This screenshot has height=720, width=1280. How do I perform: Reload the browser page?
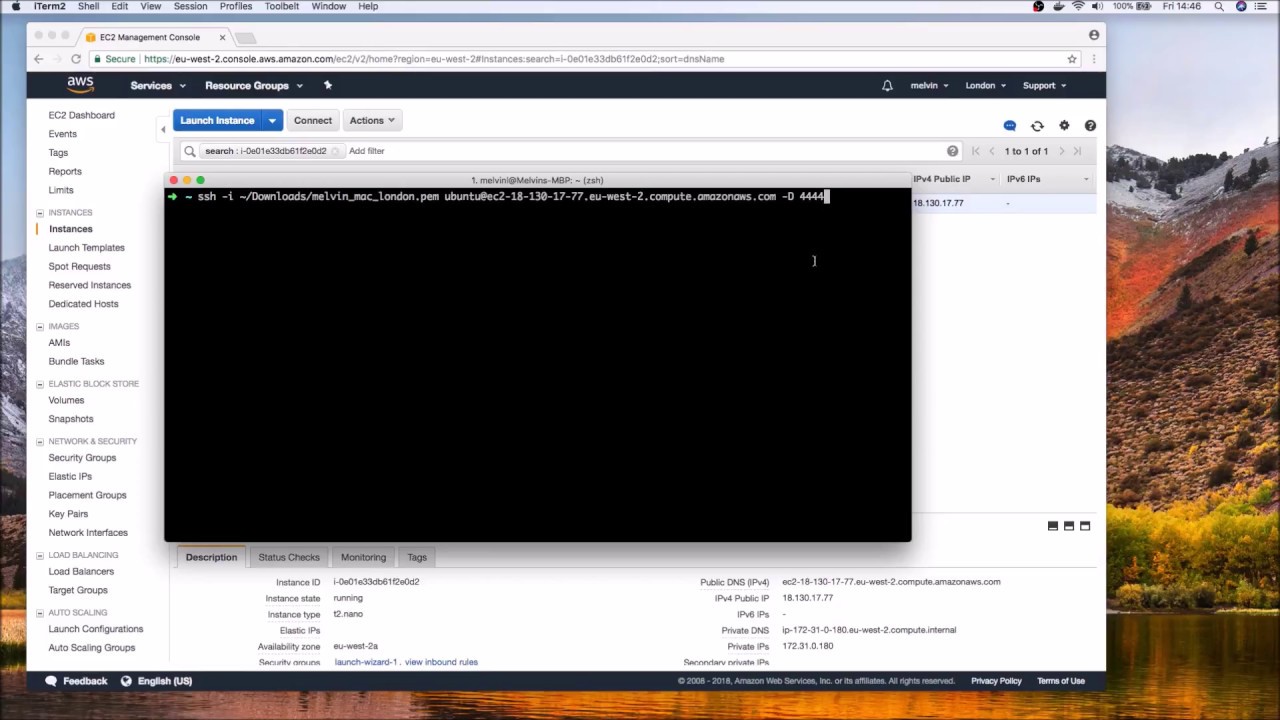(75, 59)
